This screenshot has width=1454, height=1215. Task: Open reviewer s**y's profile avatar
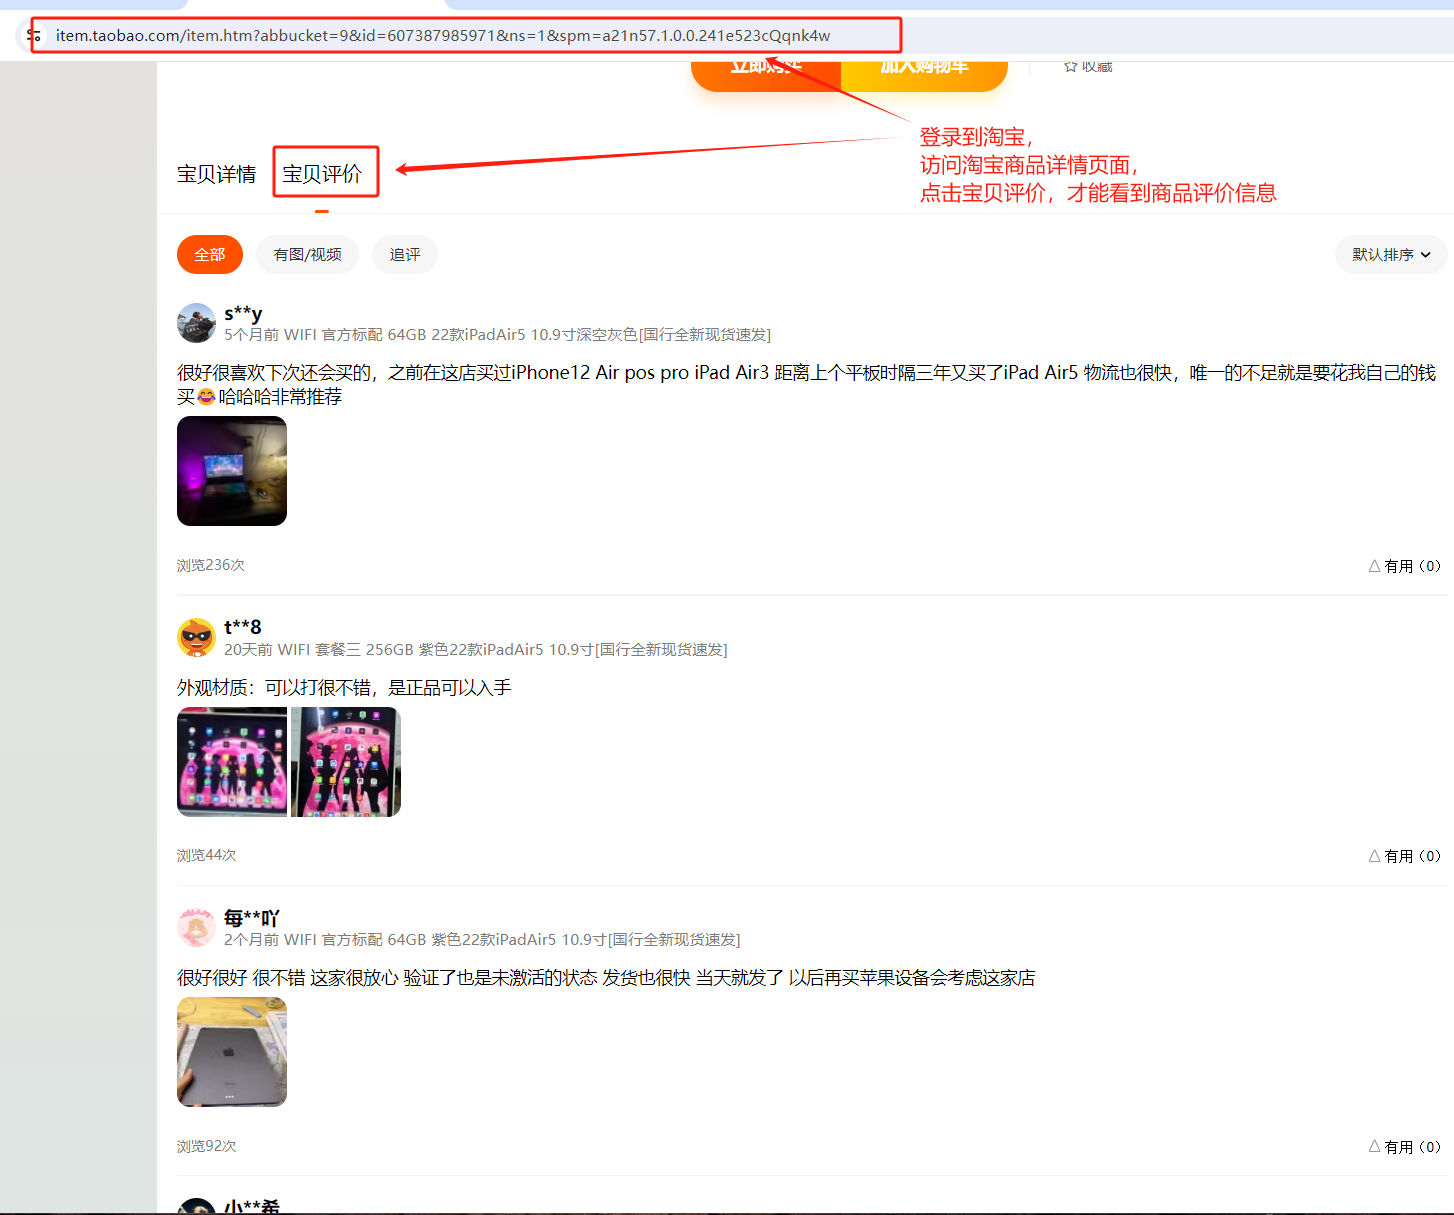[x=196, y=322]
